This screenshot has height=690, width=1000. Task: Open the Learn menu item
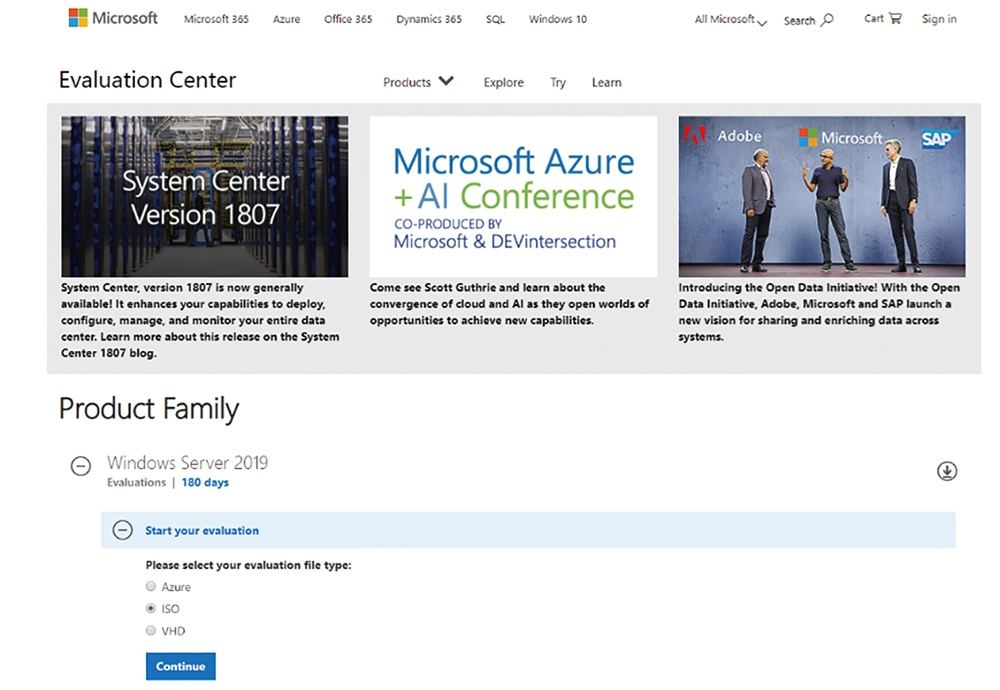coord(607,82)
